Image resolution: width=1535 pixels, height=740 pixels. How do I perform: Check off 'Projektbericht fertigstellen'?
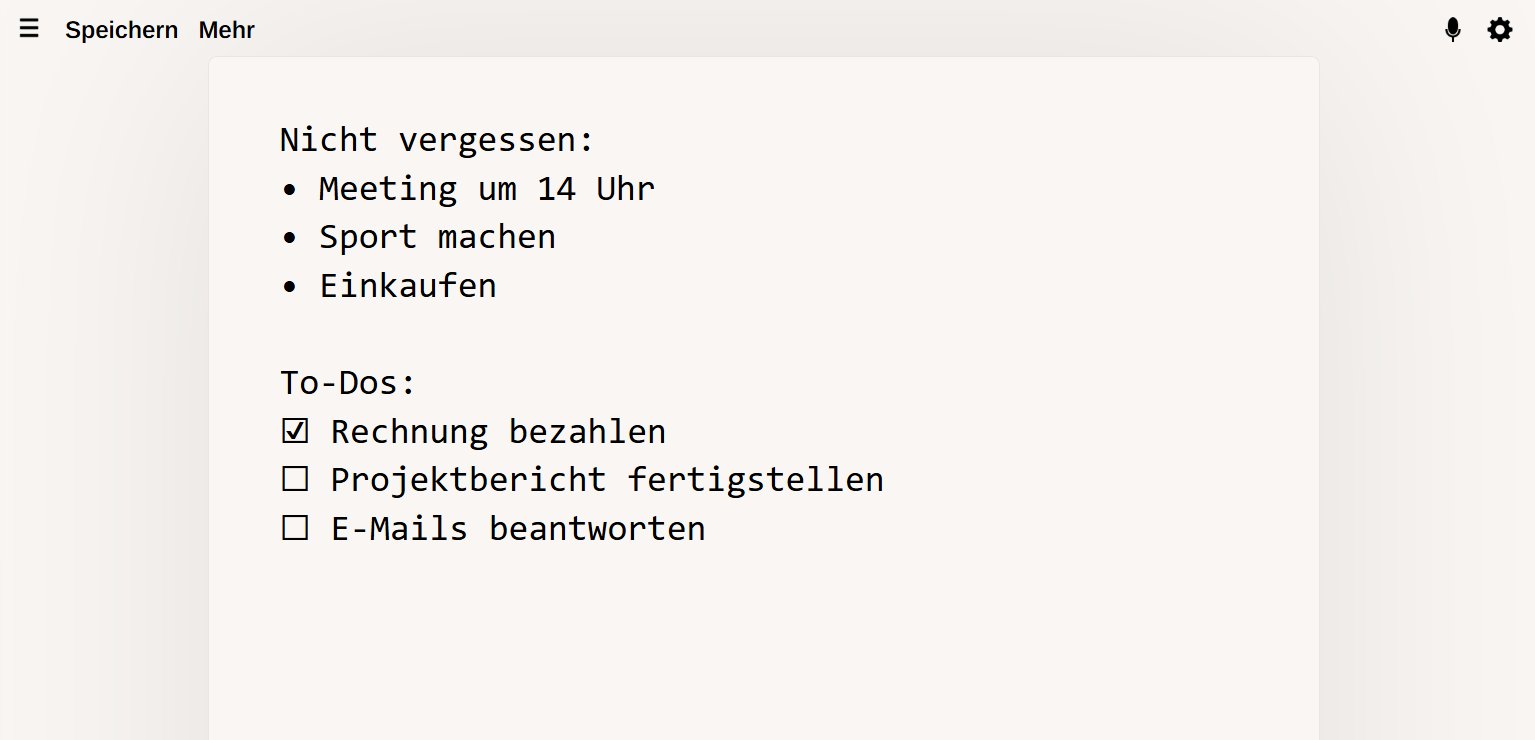tap(294, 477)
